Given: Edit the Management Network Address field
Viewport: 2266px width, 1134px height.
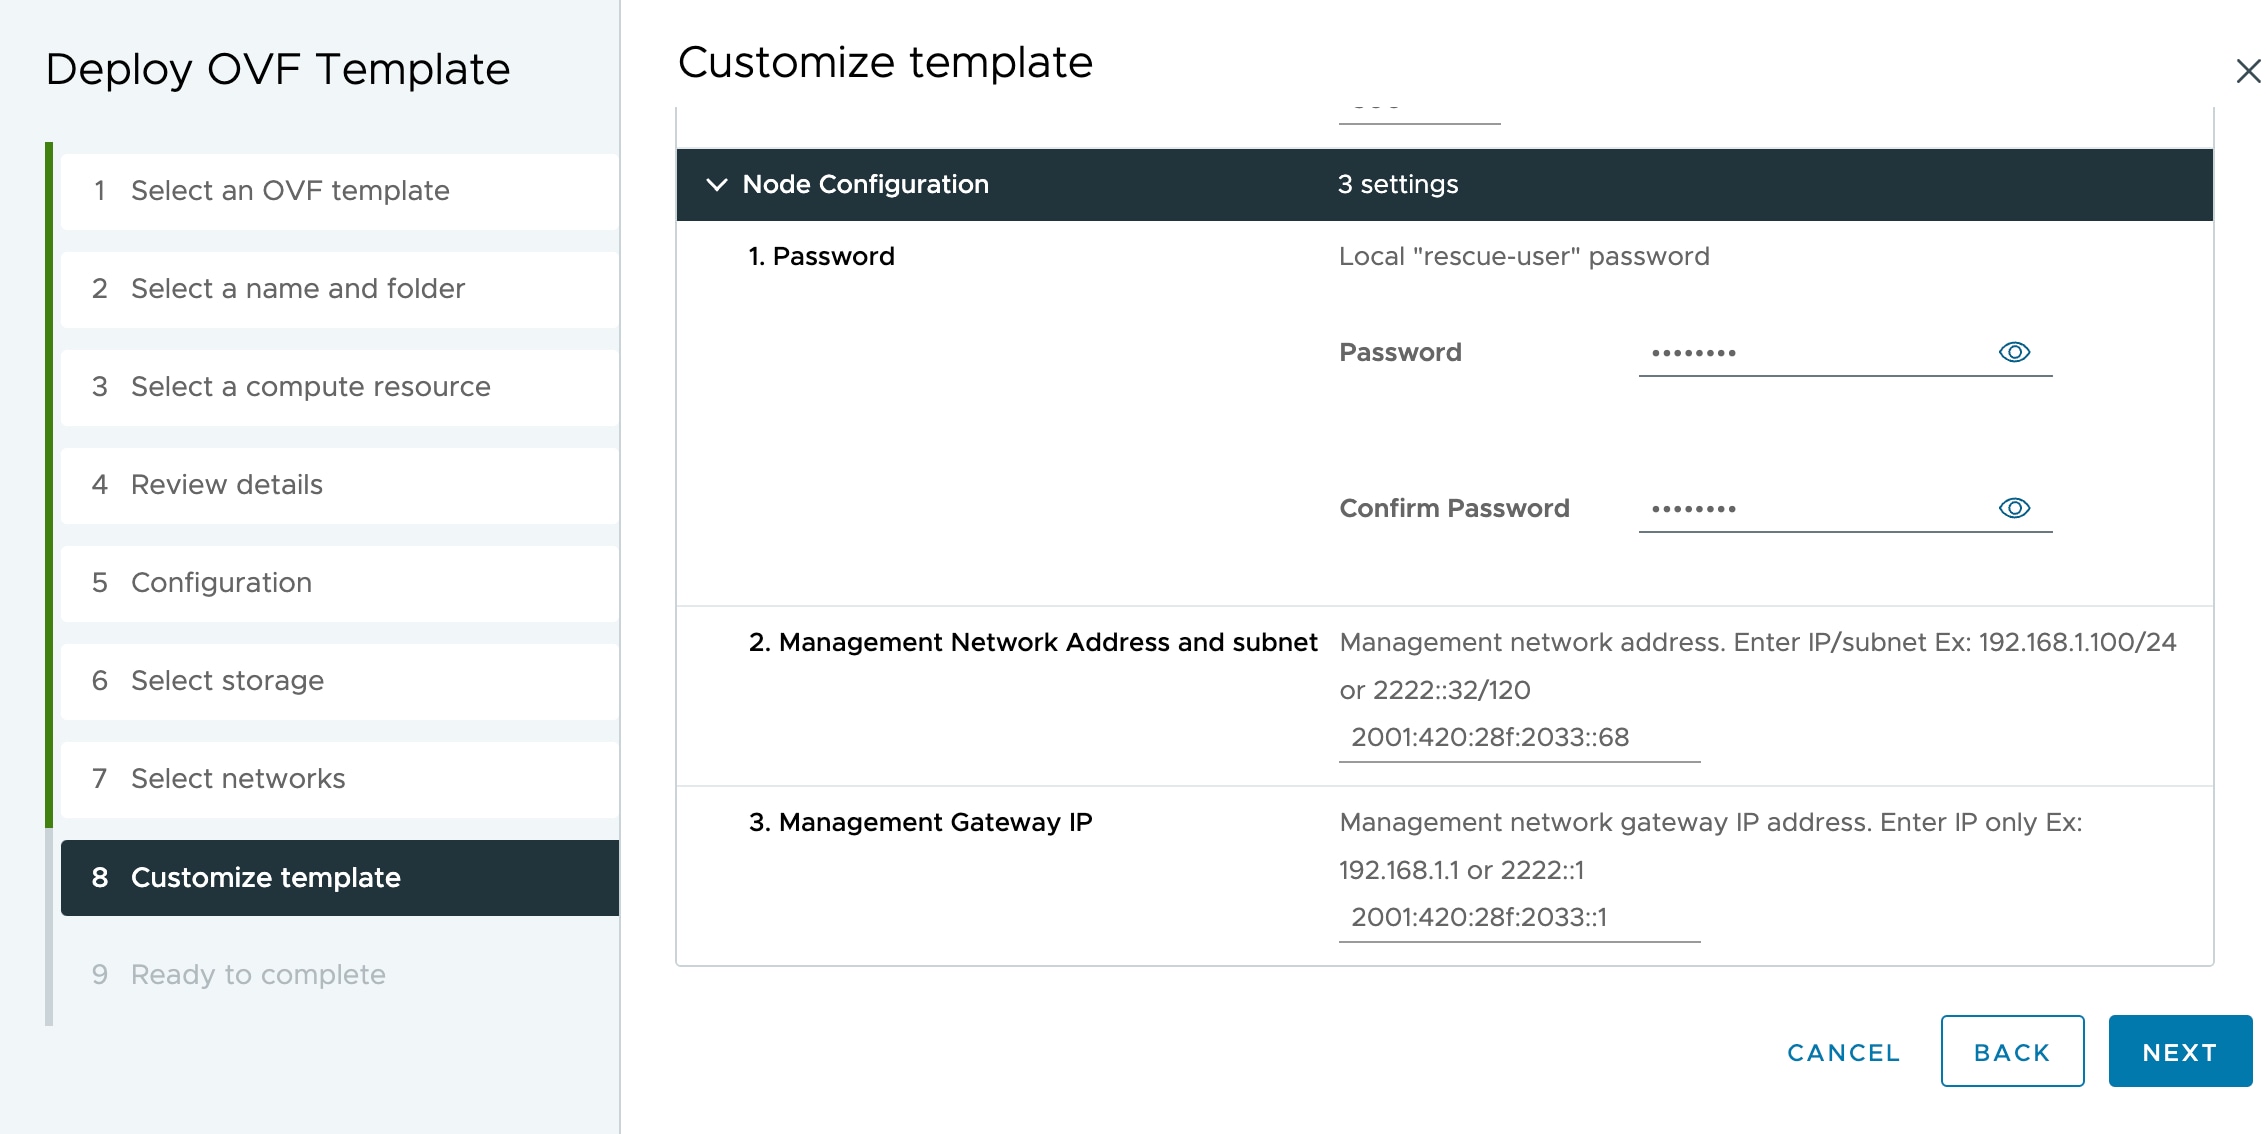Looking at the screenshot, I should (x=1519, y=738).
